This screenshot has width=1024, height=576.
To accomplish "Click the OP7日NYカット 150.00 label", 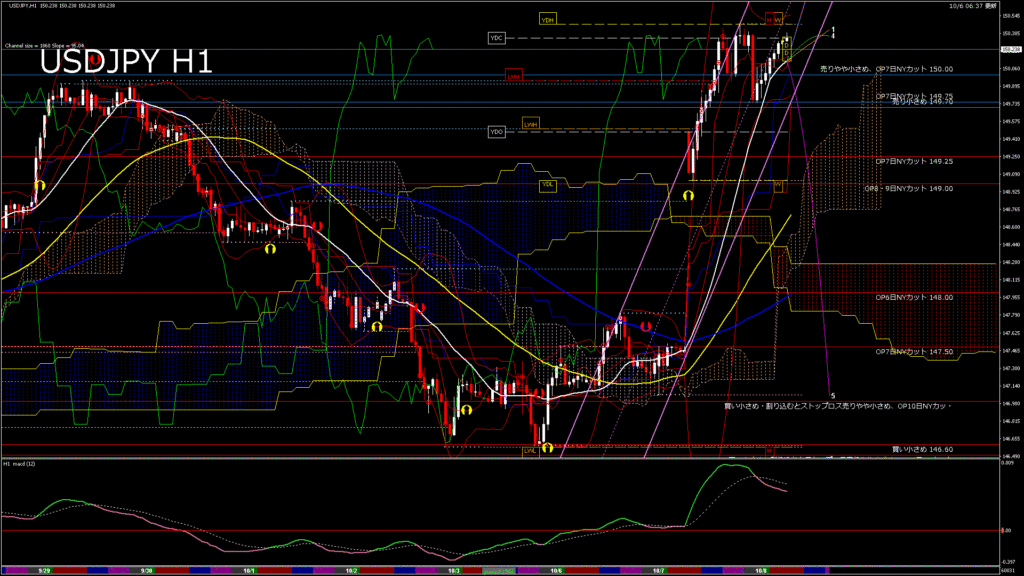I will (885, 69).
